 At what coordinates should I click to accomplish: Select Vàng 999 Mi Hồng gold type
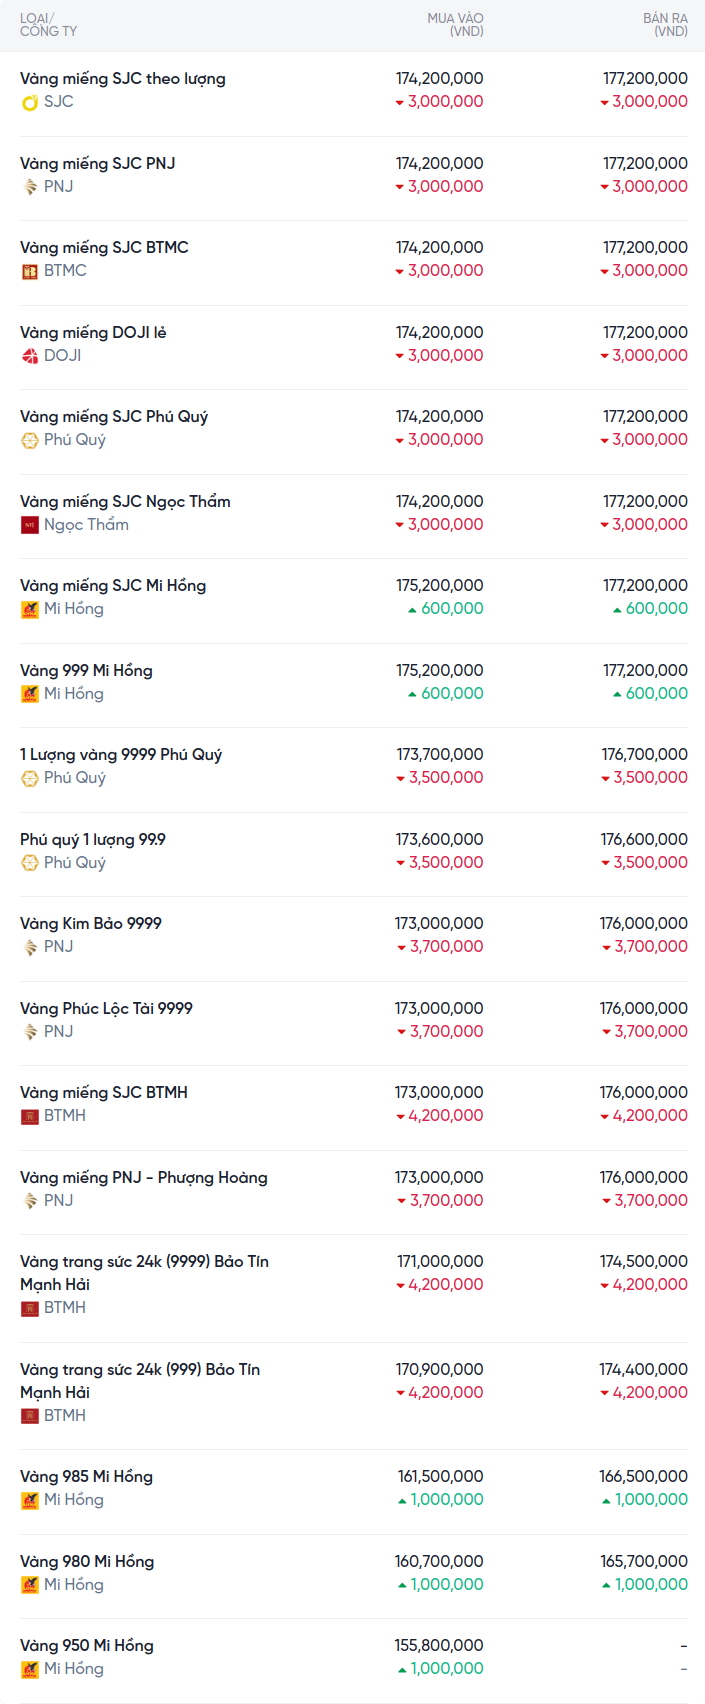(x=86, y=671)
